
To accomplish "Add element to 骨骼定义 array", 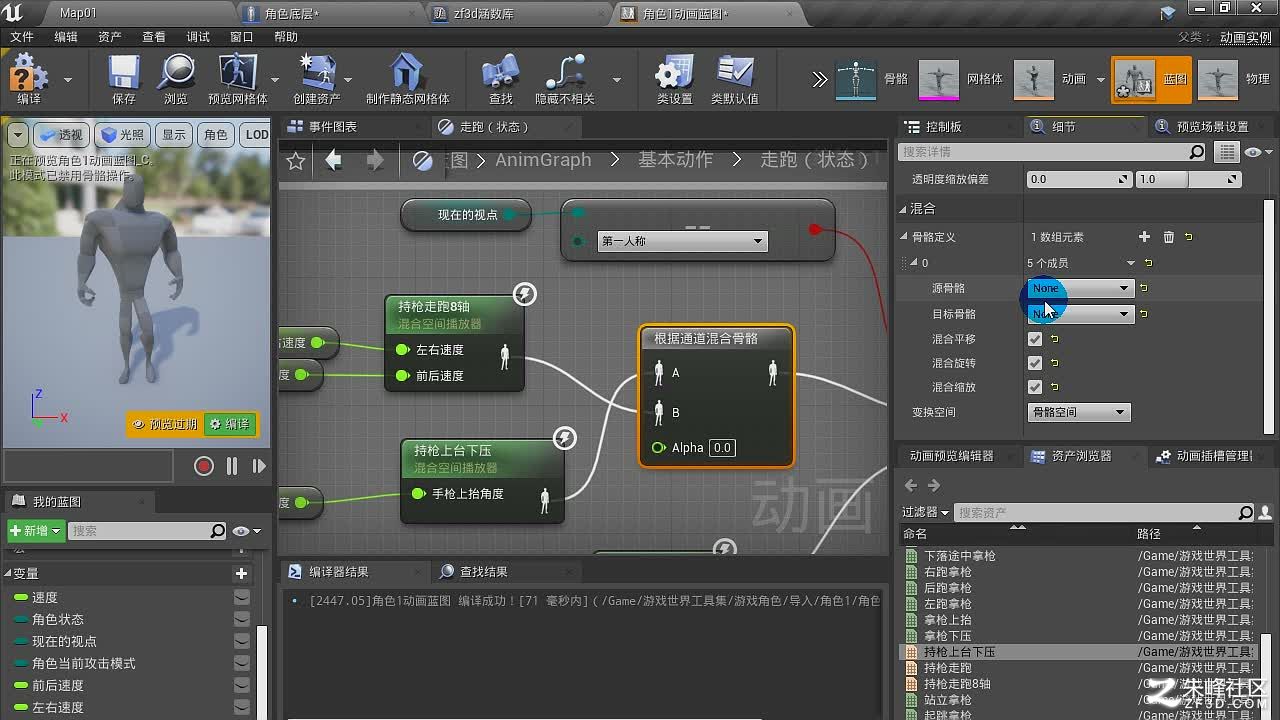I will 1144,237.
